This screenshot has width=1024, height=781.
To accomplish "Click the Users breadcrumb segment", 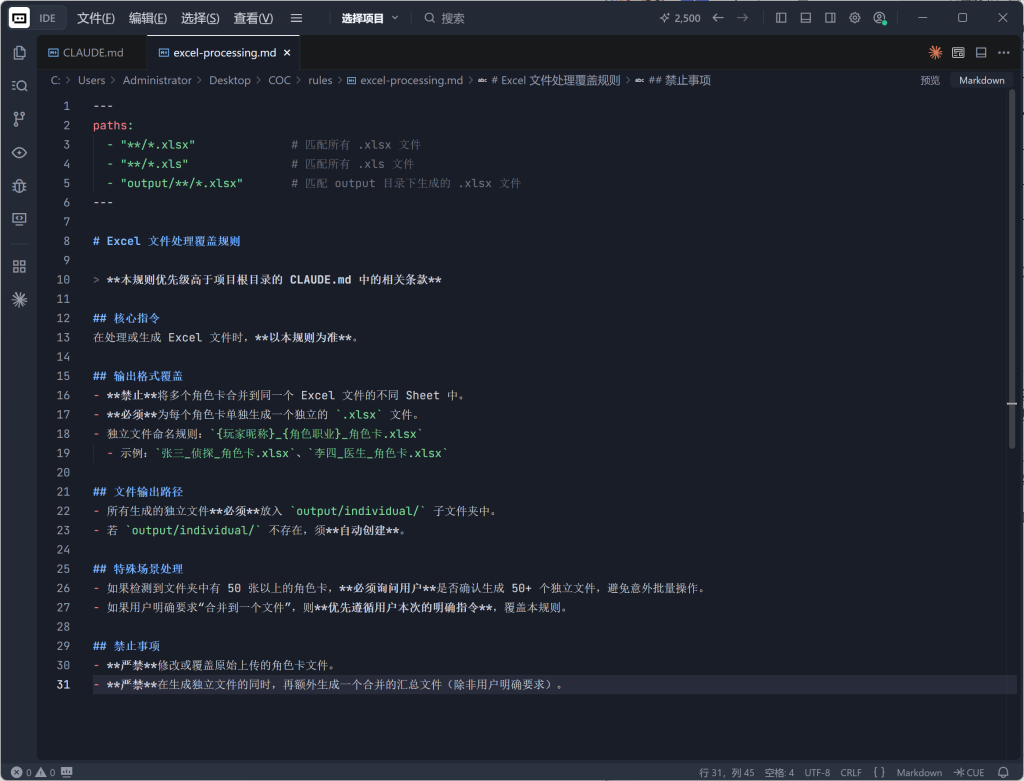I will [91, 80].
